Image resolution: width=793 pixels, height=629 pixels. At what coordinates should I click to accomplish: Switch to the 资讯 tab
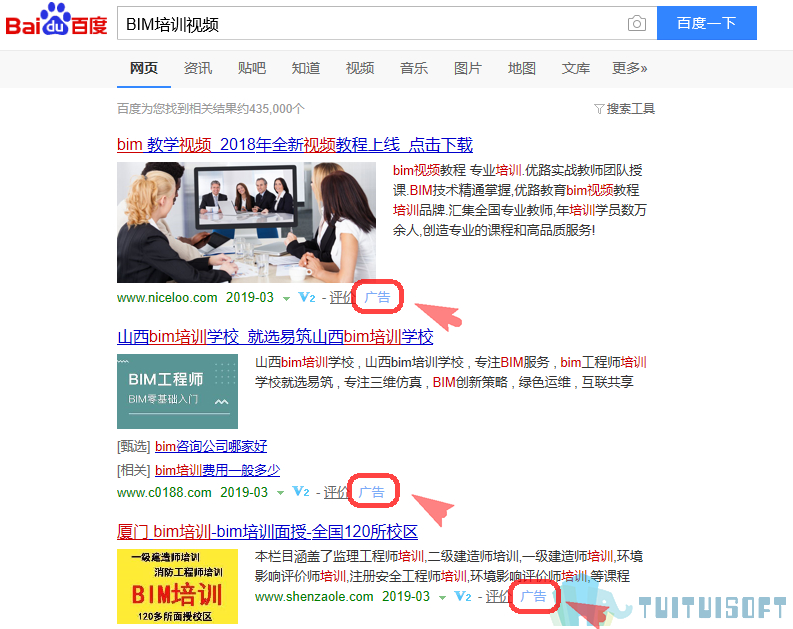coord(198,68)
